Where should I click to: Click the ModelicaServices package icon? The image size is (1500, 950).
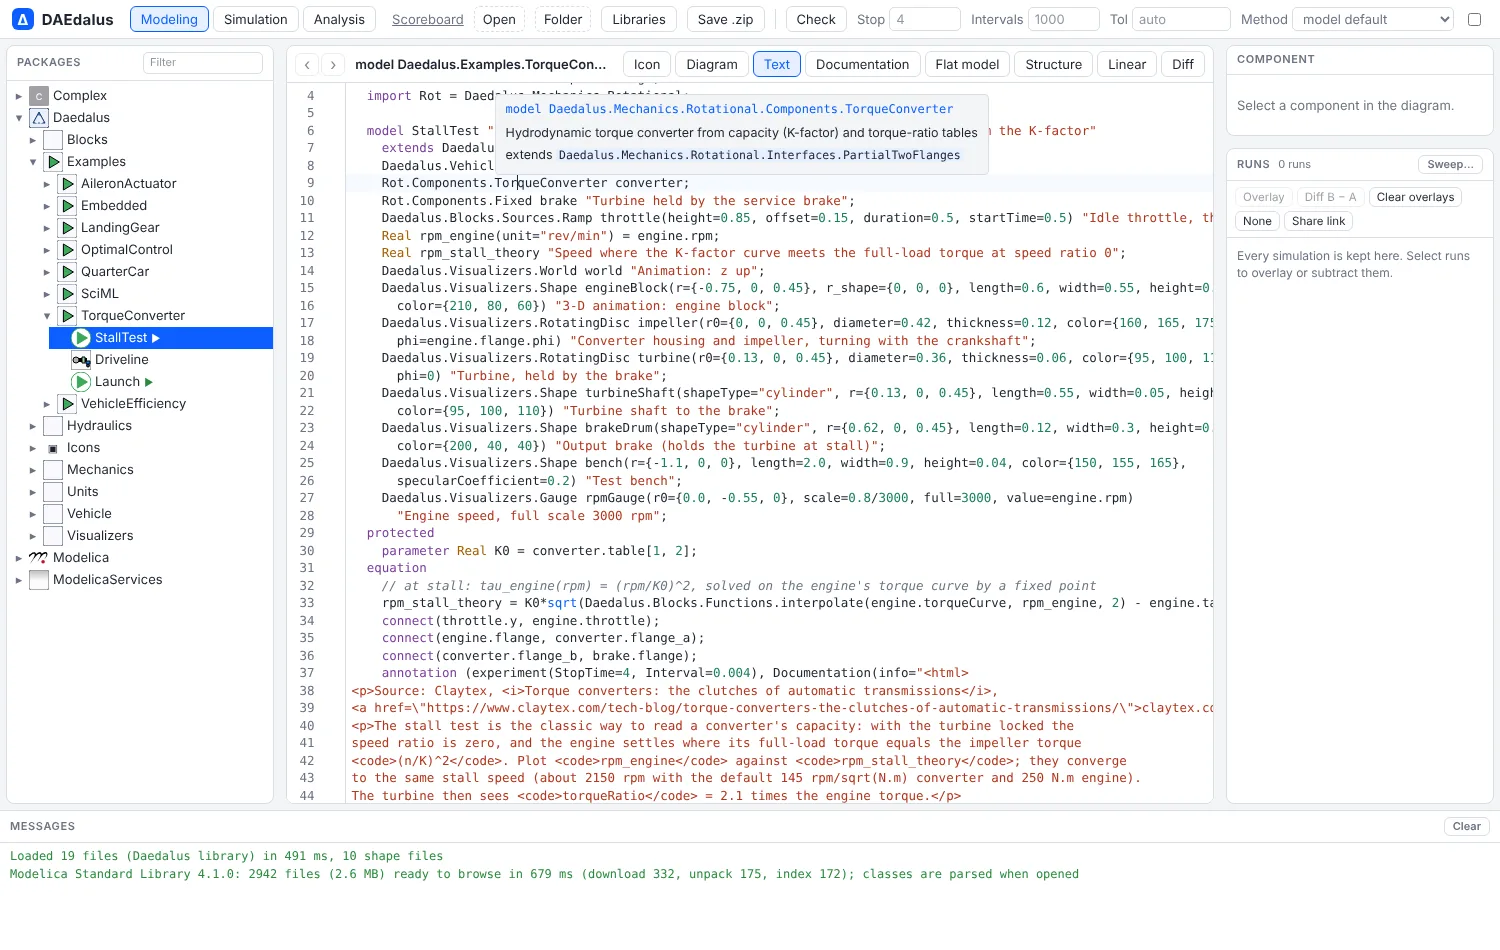[x=39, y=580]
